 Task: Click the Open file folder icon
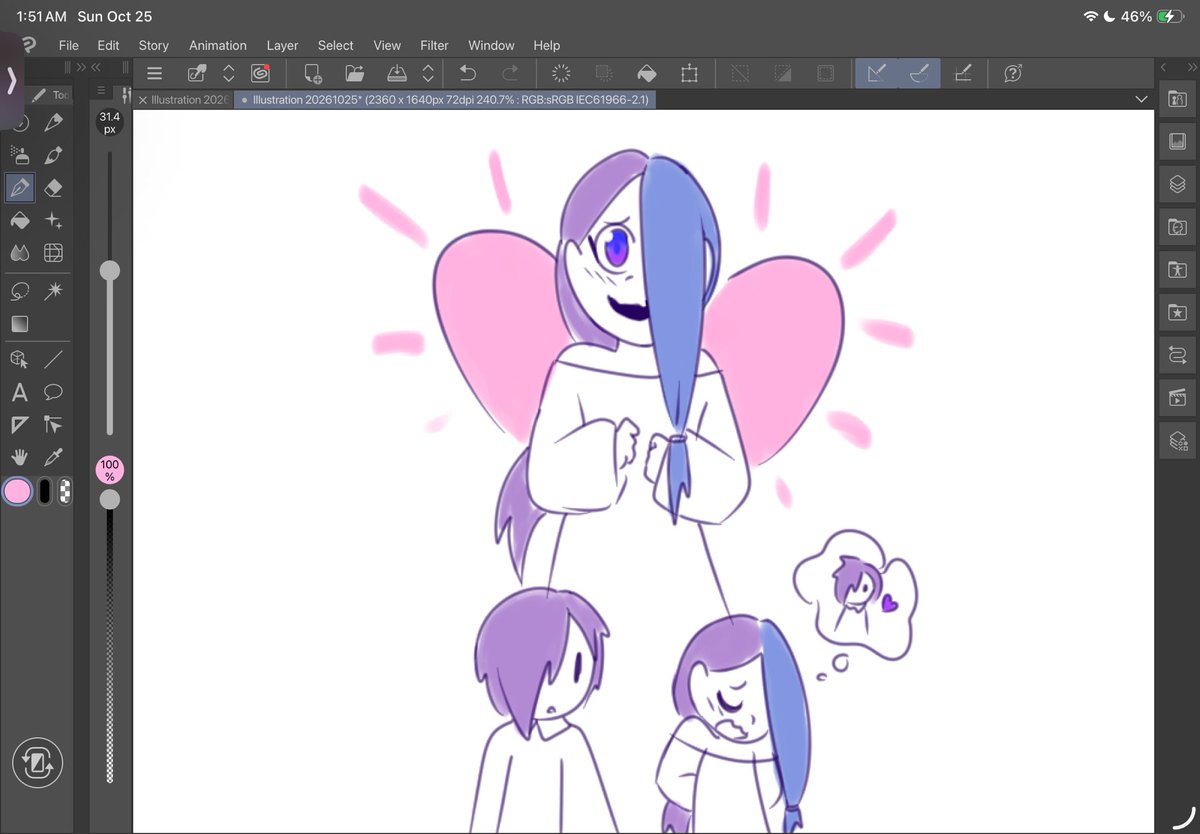[354, 73]
